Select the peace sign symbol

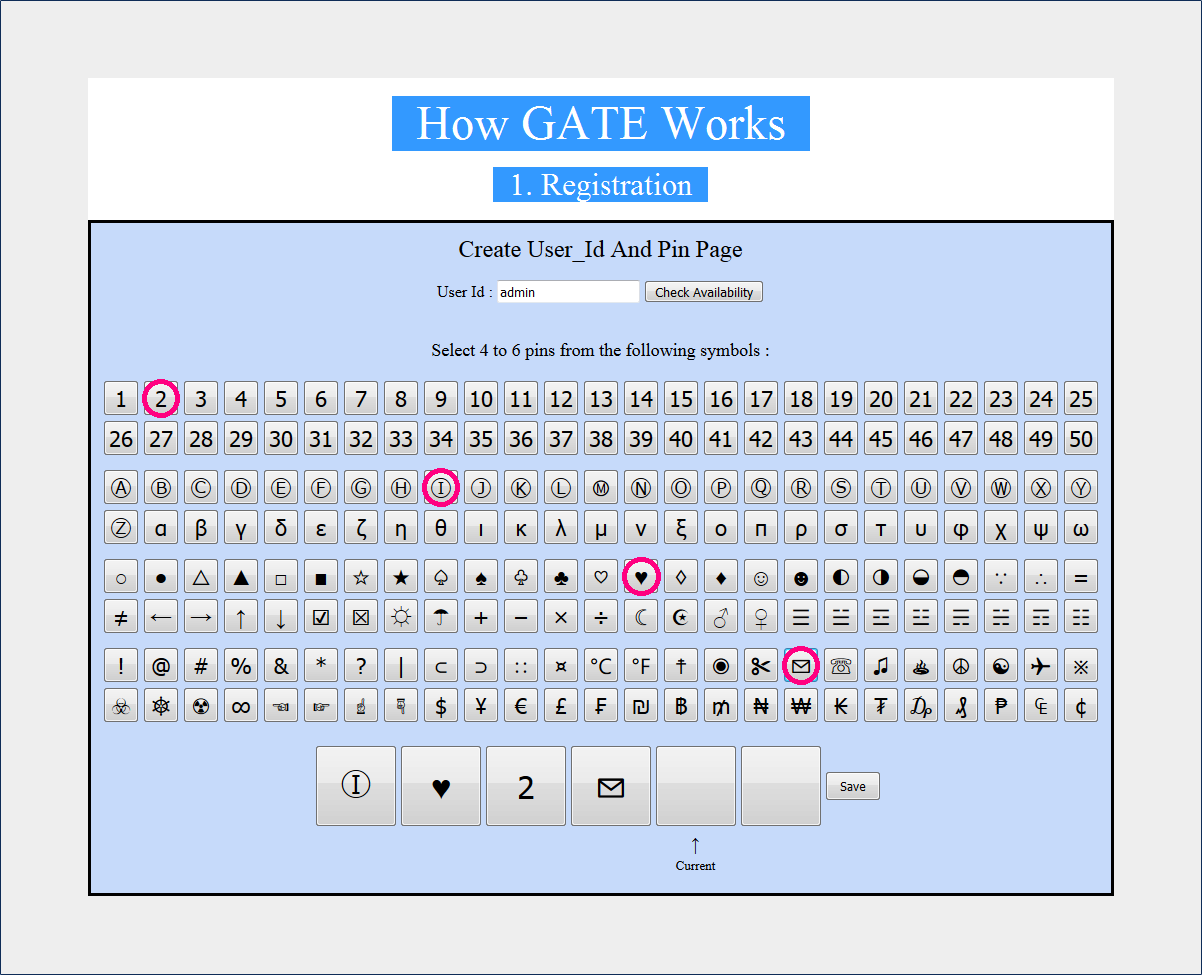click(x=961, y=665)
